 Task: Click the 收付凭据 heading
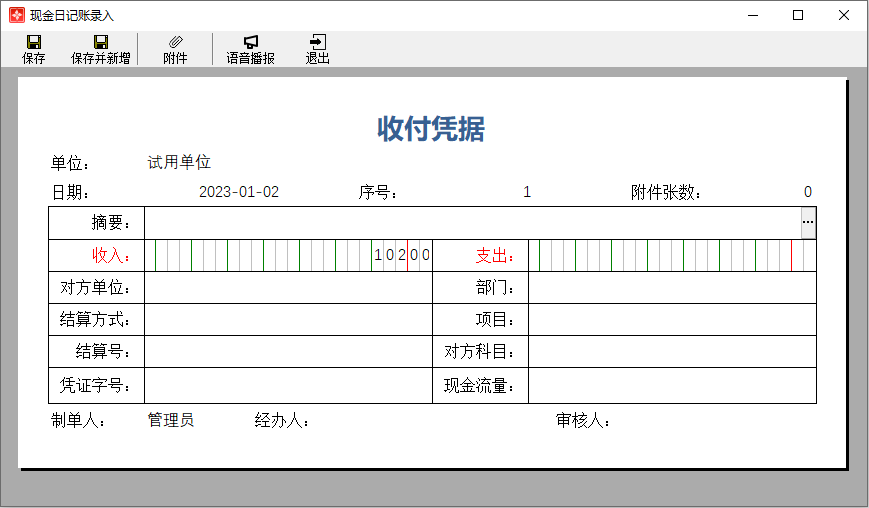(x=431, y=129)
